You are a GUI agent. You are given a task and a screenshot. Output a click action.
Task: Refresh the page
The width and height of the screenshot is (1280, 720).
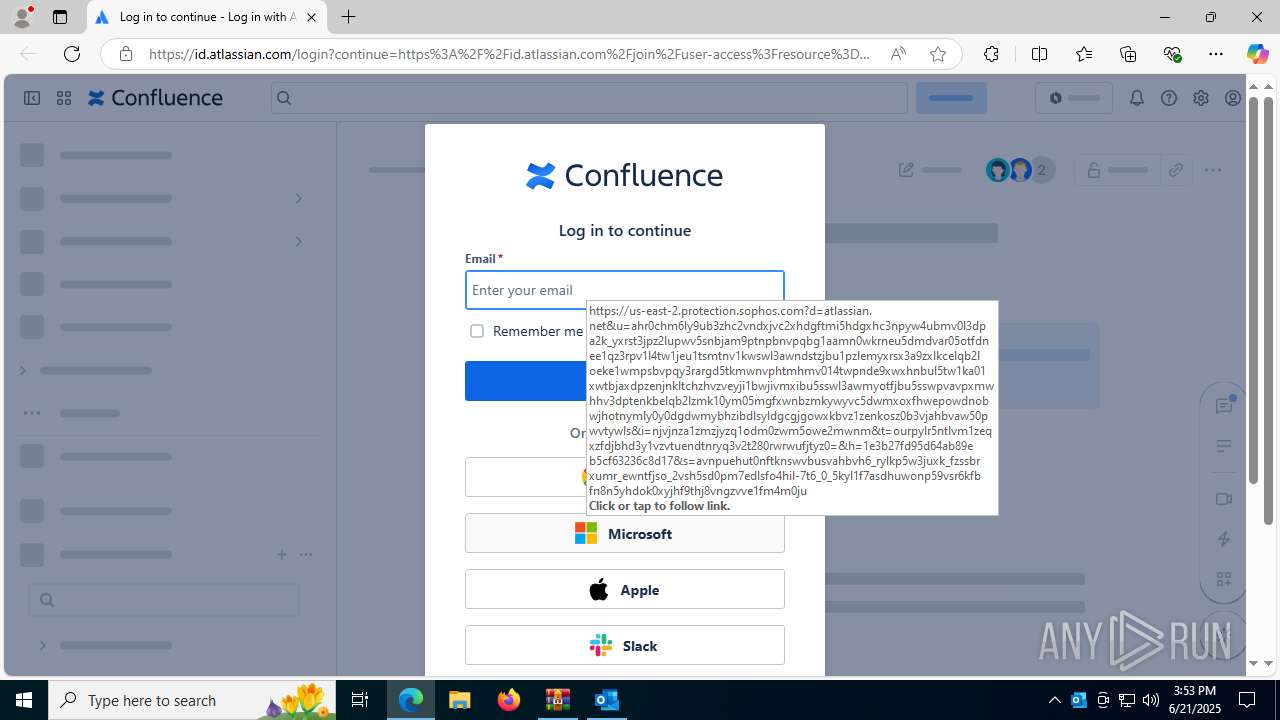coord(72,54)
